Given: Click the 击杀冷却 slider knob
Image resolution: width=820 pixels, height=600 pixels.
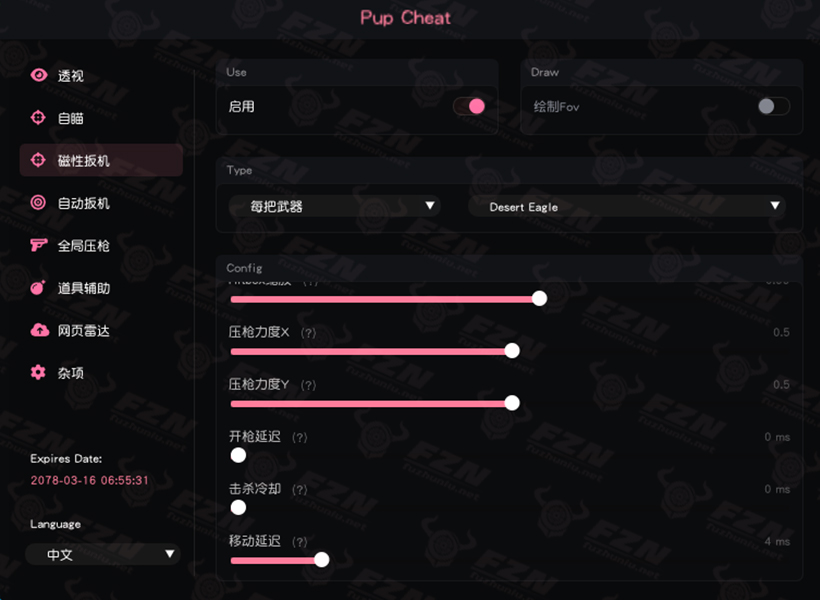Looking at the screenshot, I should pos(238,507).
